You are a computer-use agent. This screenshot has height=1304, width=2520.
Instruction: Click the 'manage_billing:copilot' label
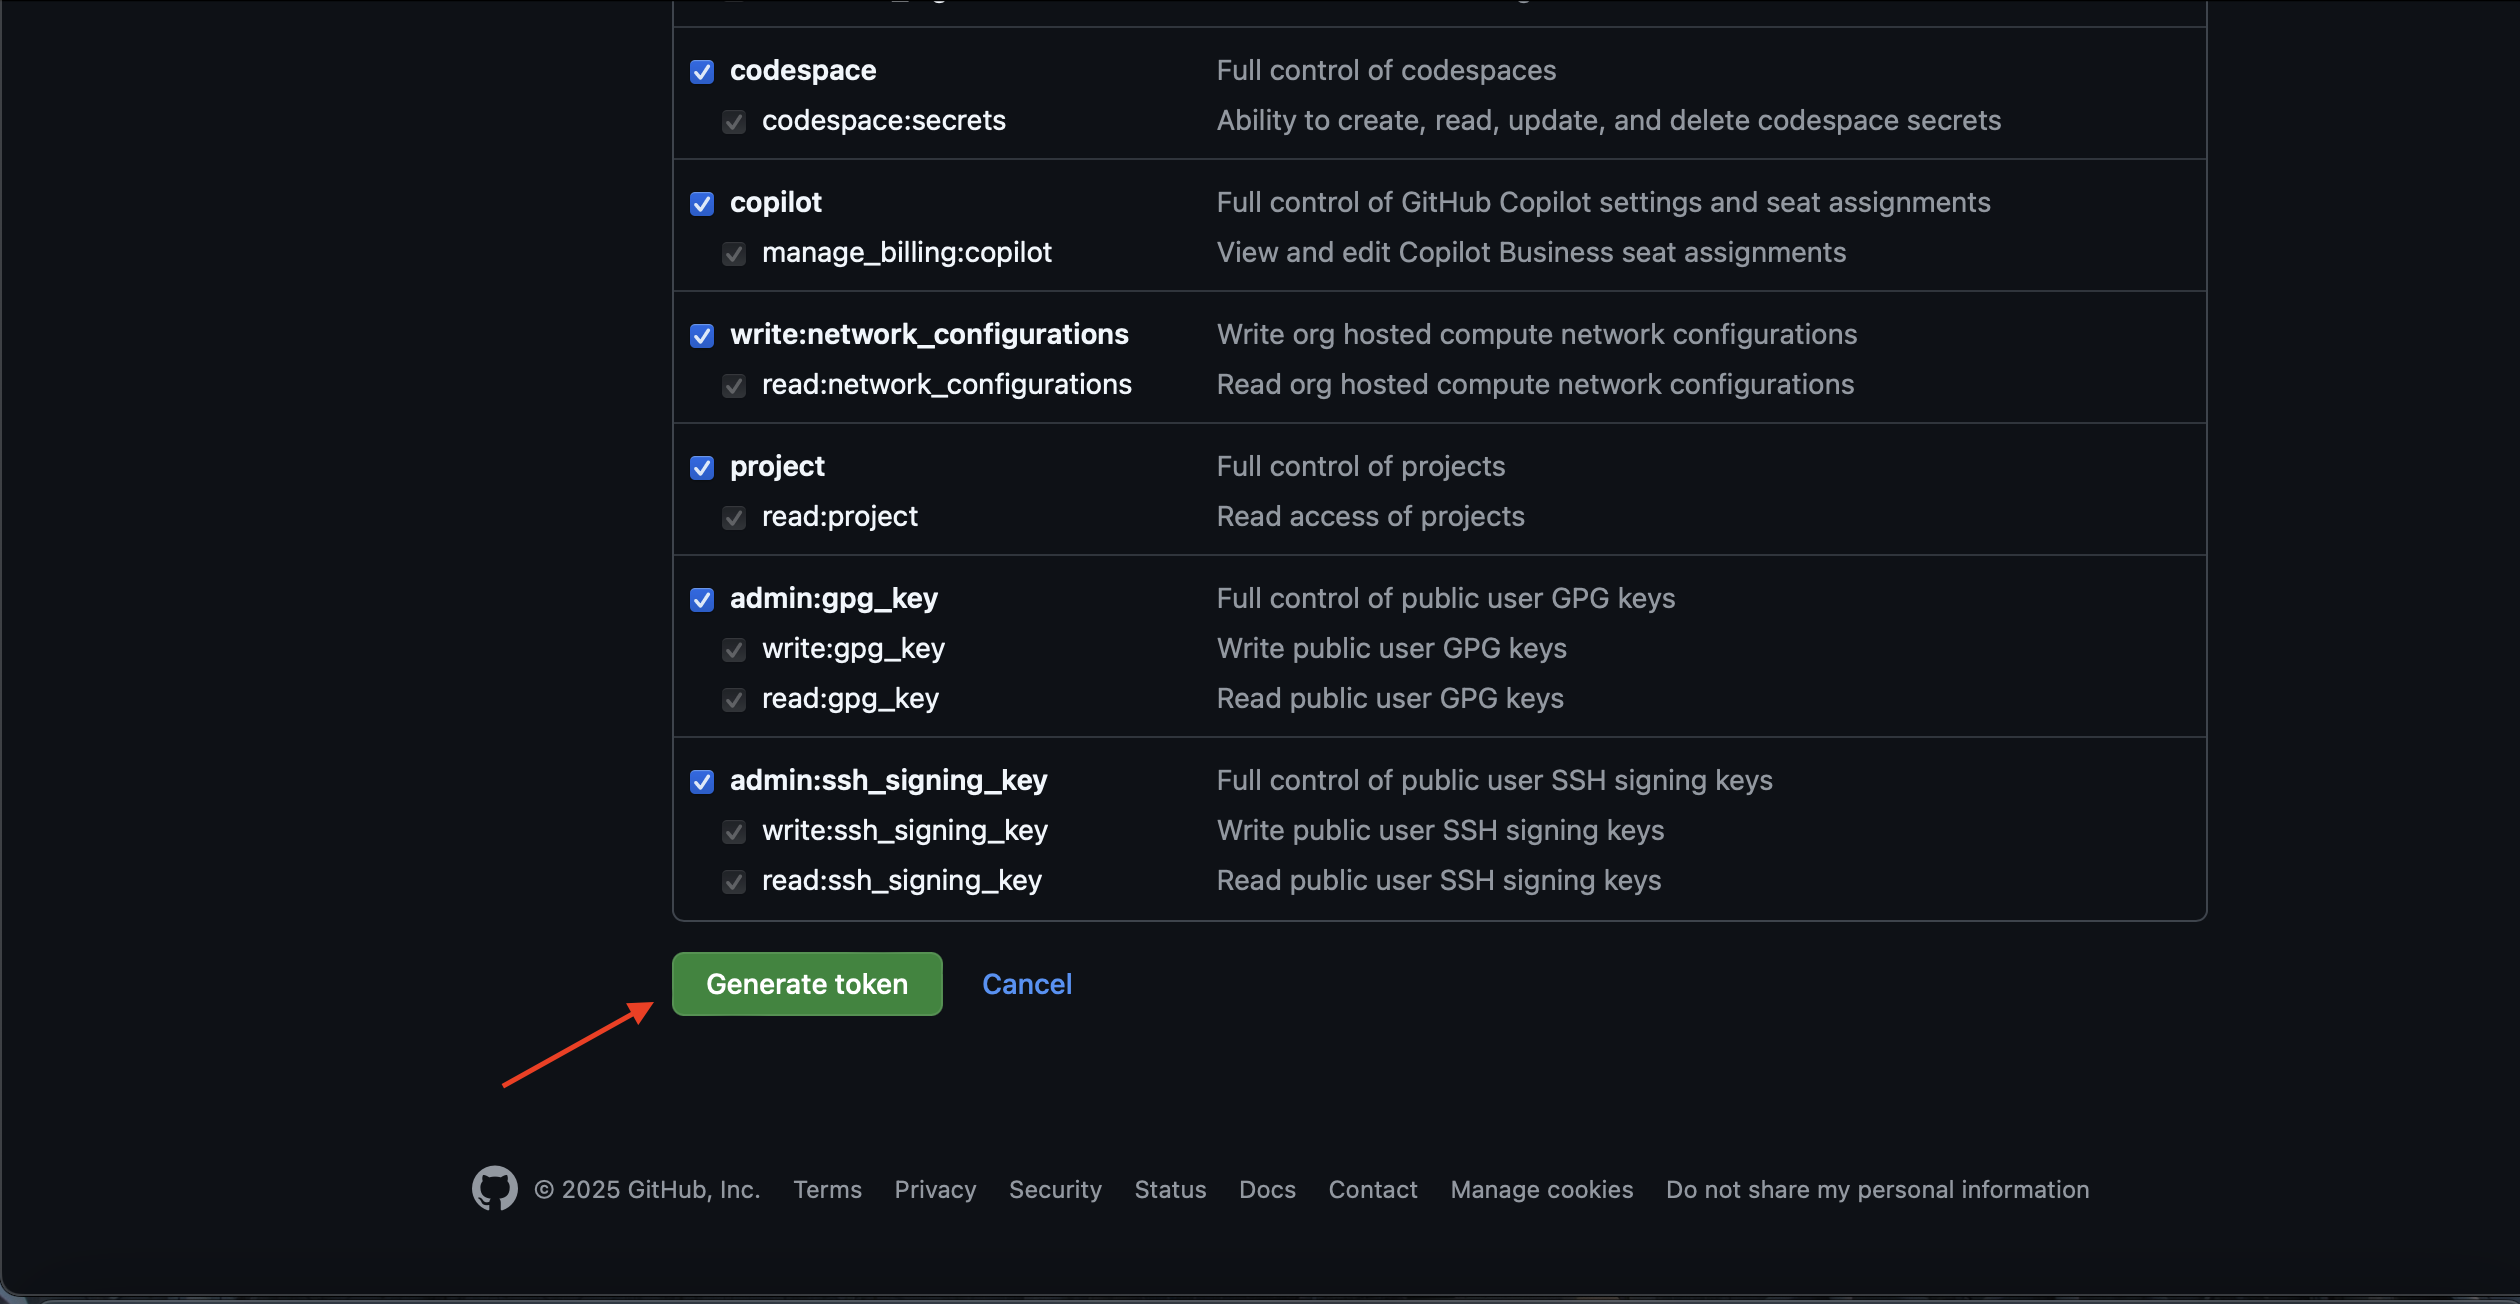click(x=907, y=252)
